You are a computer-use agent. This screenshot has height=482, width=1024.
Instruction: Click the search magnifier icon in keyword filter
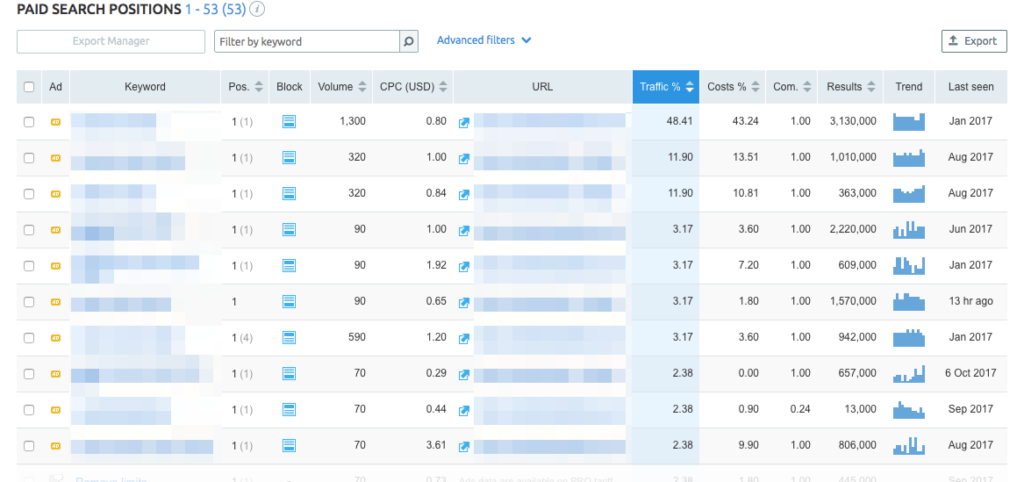coord(409,41)
